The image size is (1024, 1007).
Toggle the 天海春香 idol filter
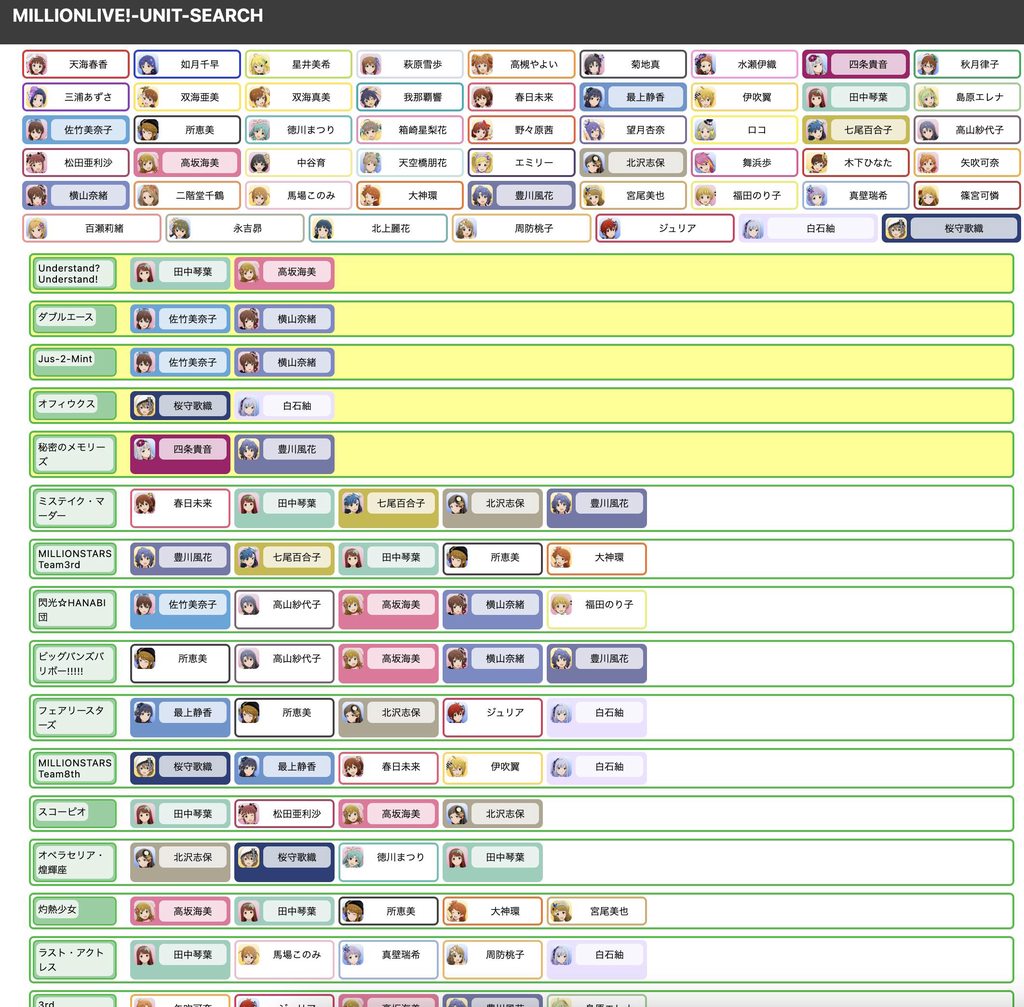tap(76, 64)
